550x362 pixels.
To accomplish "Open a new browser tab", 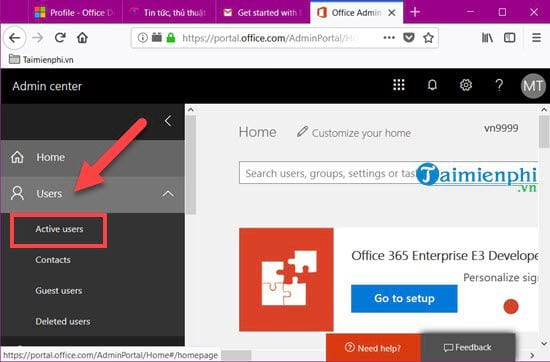I will click(x=415, y=12).
